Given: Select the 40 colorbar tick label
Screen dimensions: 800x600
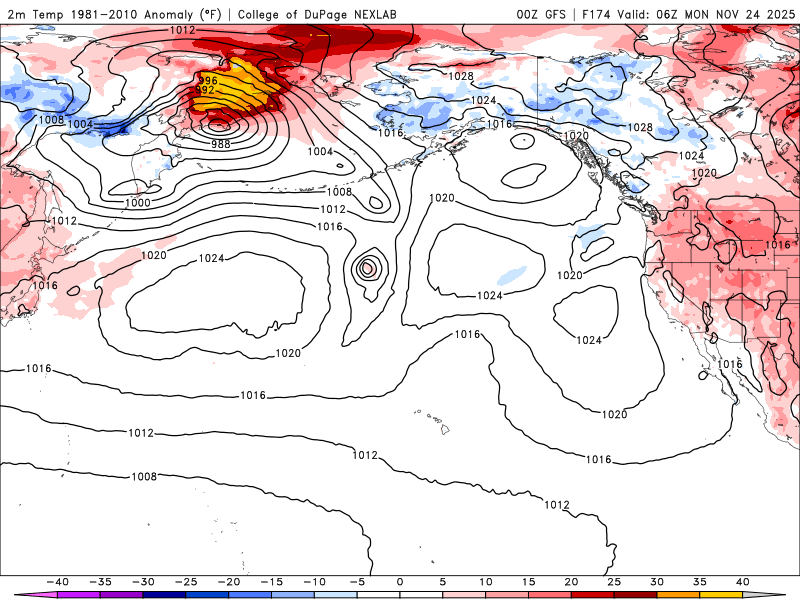Looking at the screenshot, I should pyautogui.click(x=743, y=582).
